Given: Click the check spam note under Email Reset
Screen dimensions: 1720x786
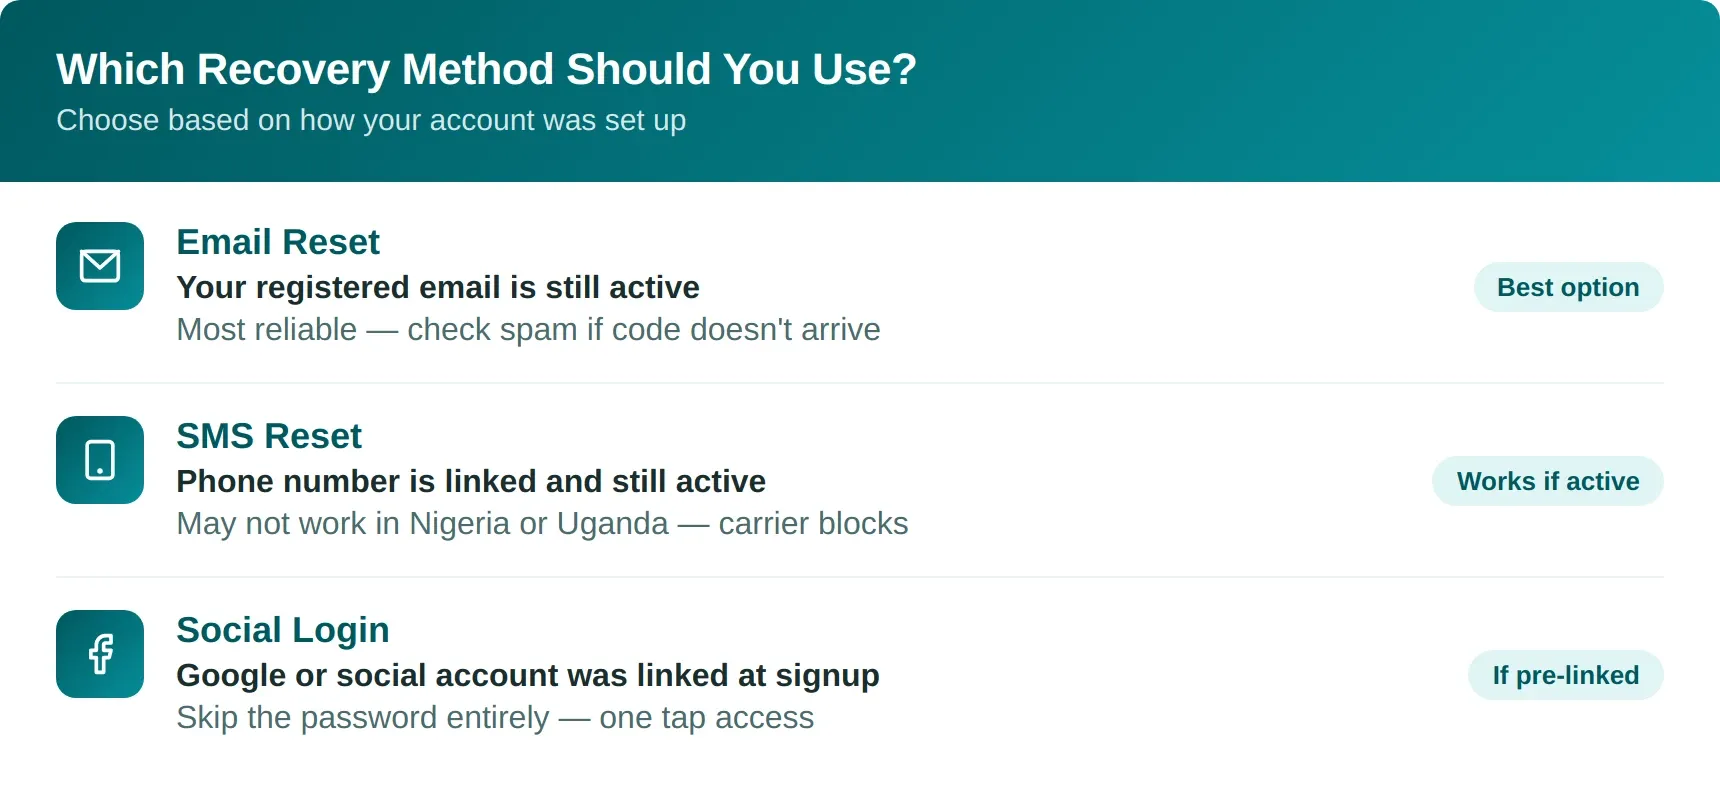Looking at the screenshot, I should coord(528,329).
